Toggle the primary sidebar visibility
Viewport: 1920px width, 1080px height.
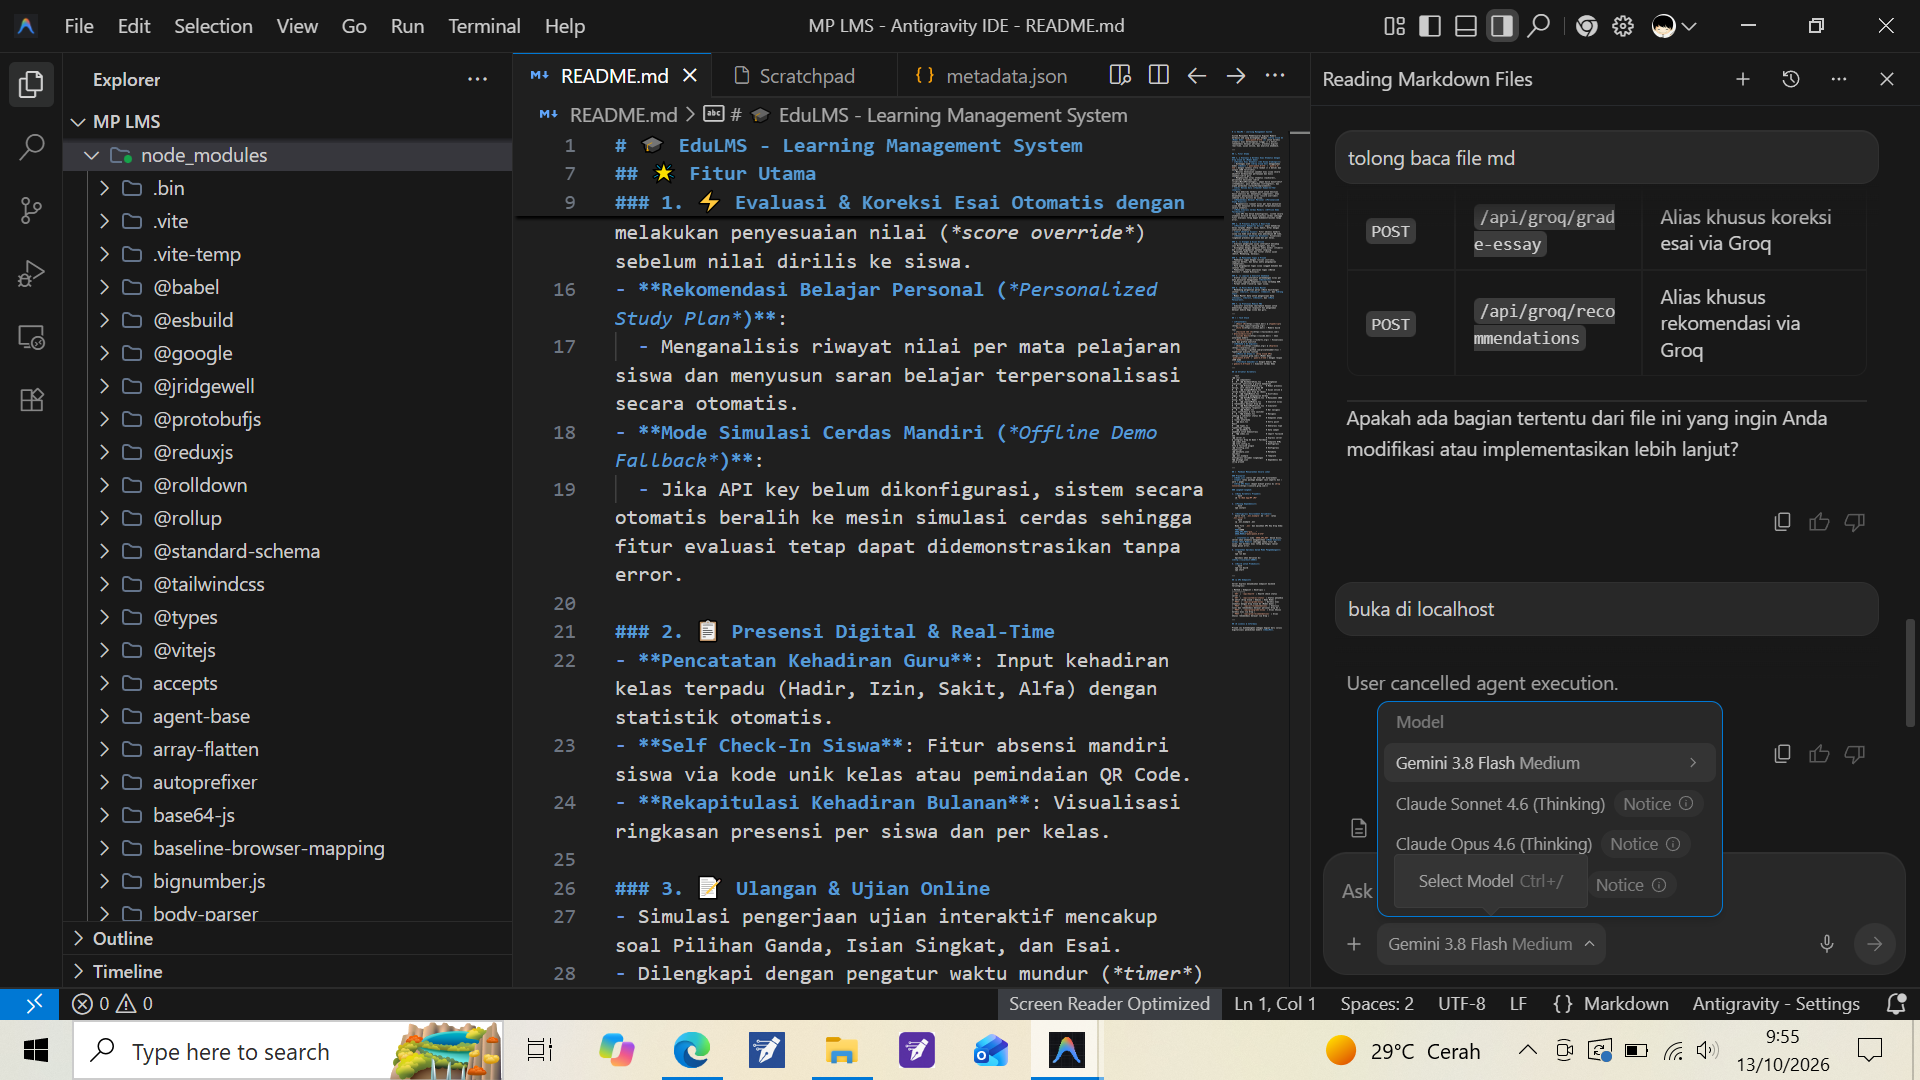pos(1430,26)
